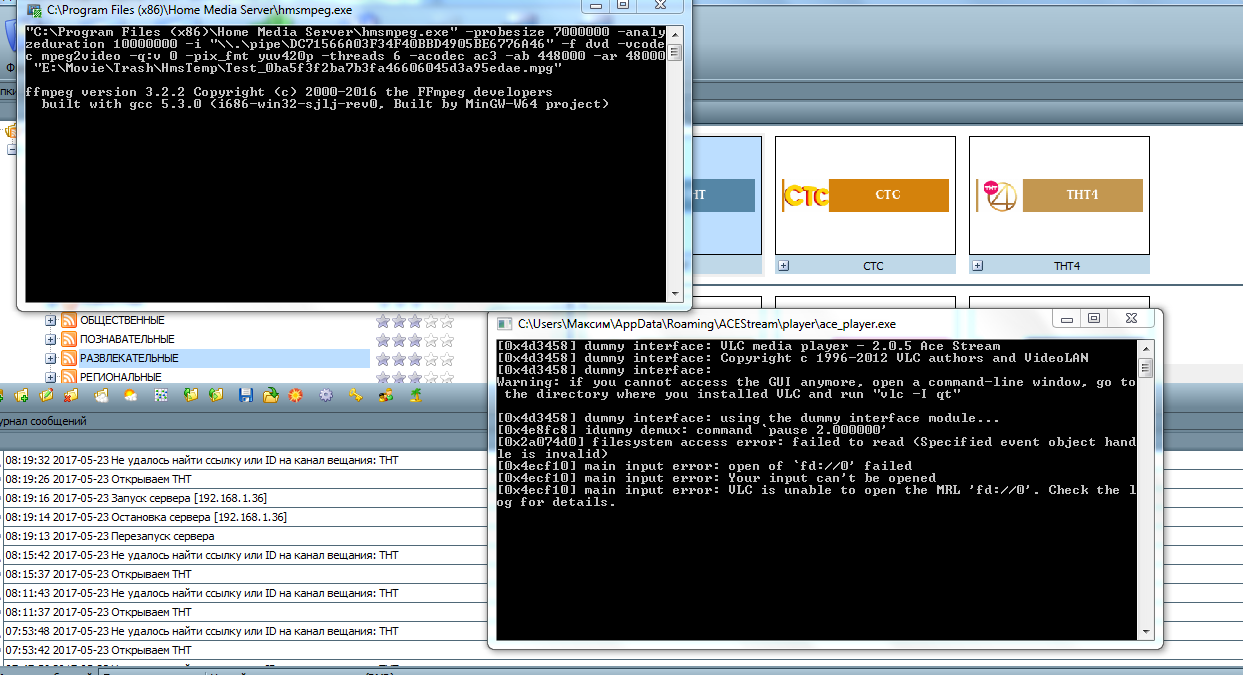Click the blue floppy disk save icon
The image size is (1243, 675).
[245, 396]
